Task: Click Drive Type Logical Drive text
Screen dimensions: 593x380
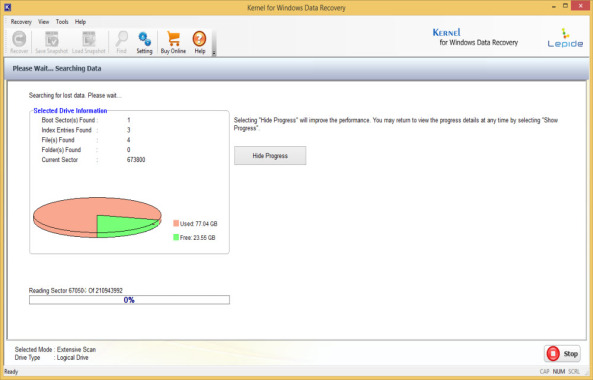Action: 51,358
